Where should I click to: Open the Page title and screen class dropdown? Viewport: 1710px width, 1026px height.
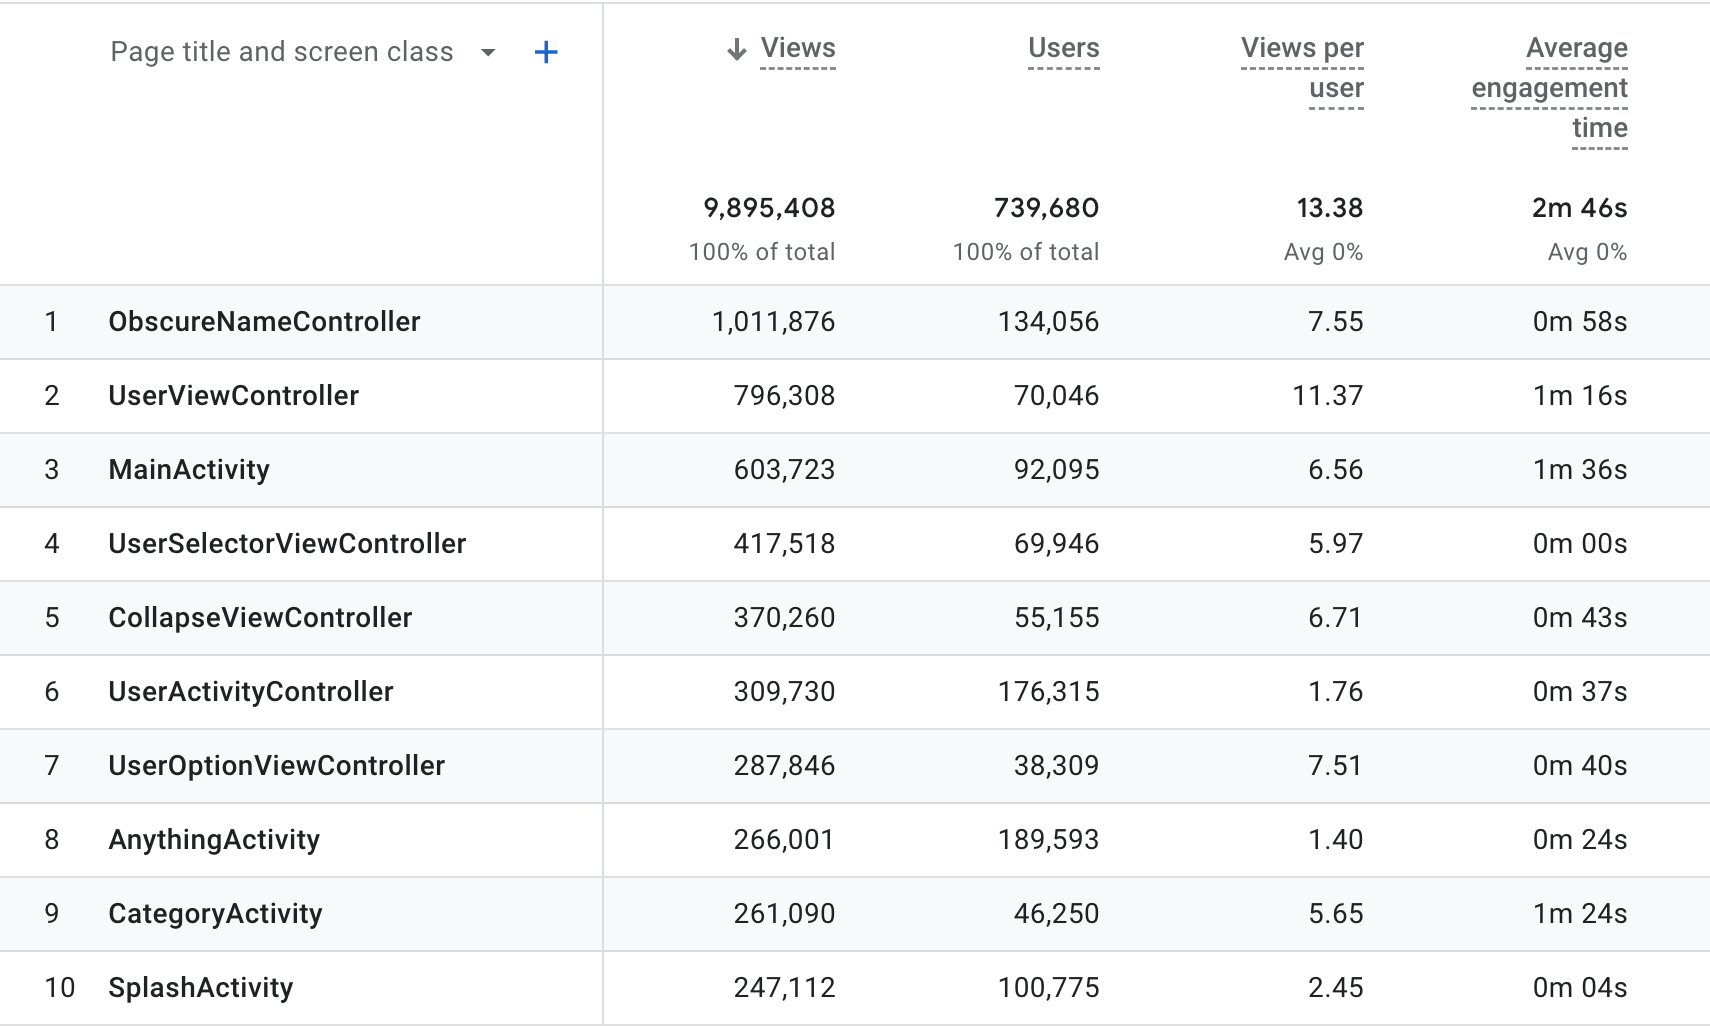click(x=487, y=53)
